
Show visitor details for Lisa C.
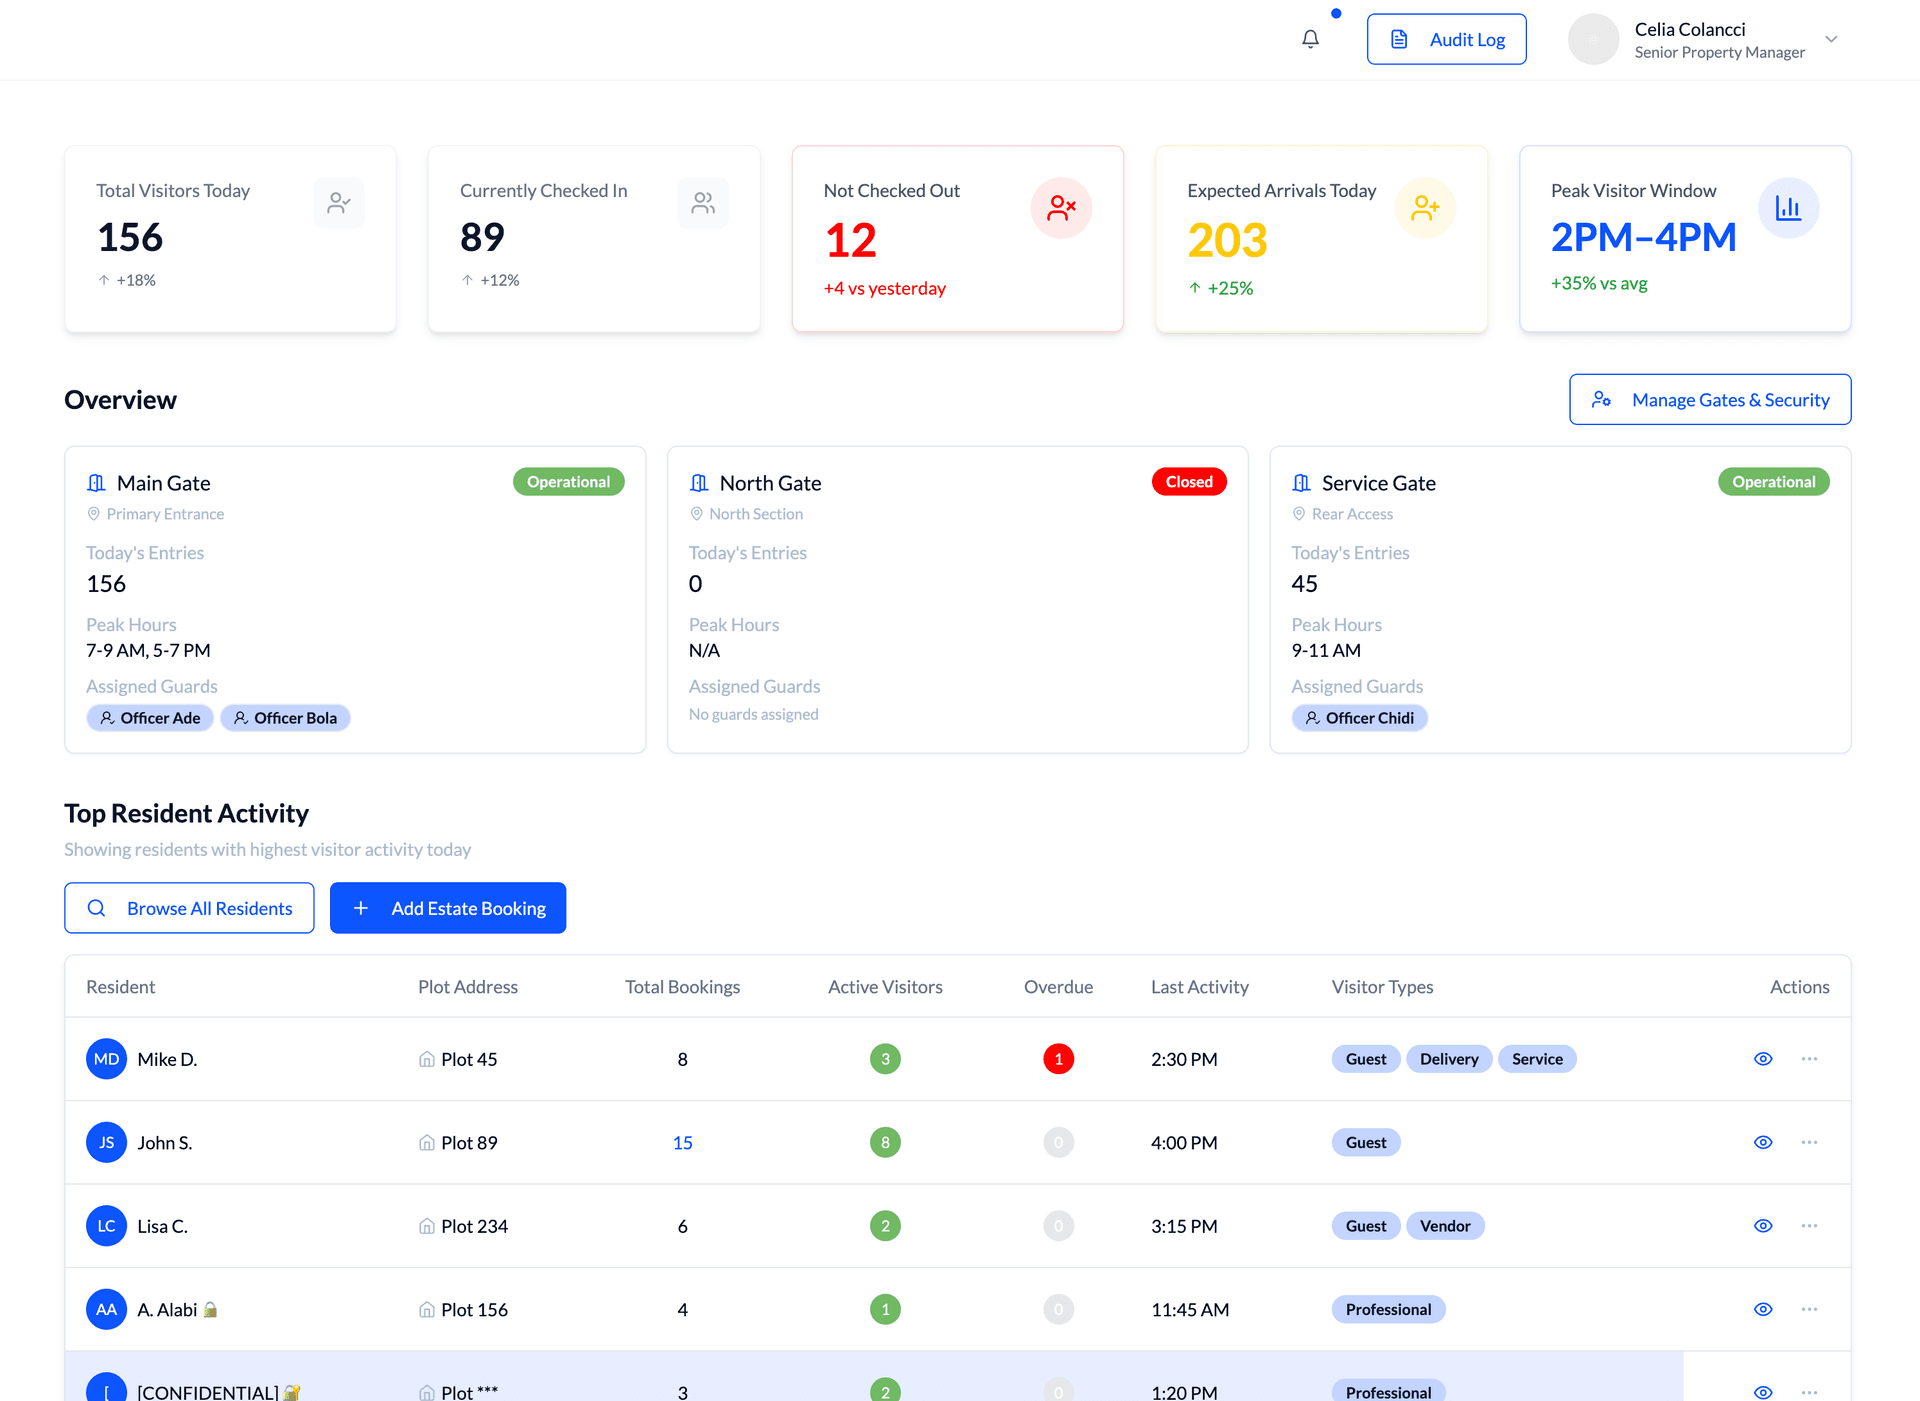[x=1763, y=1225]
